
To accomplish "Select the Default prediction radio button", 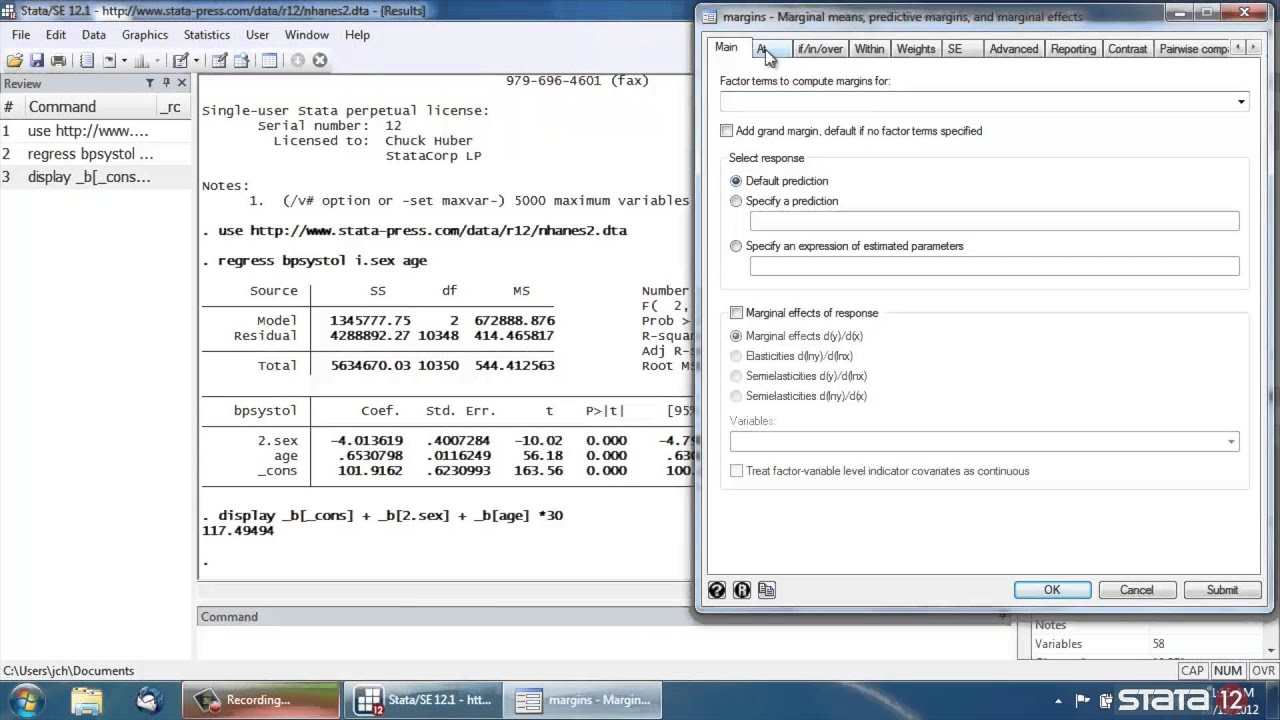I will (736, 181).
